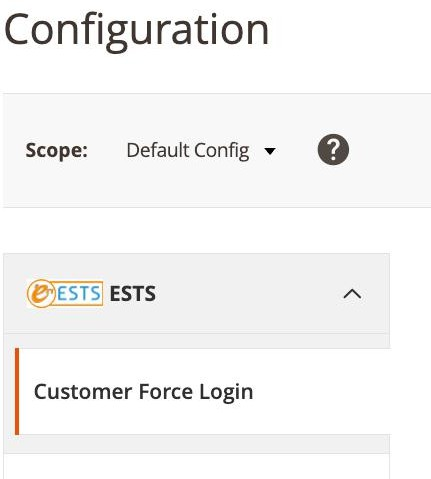Image resolution: width=431 pixels, height=479 pixels.
Task: Click the ESTS logo image
Action: click(65, 293)
